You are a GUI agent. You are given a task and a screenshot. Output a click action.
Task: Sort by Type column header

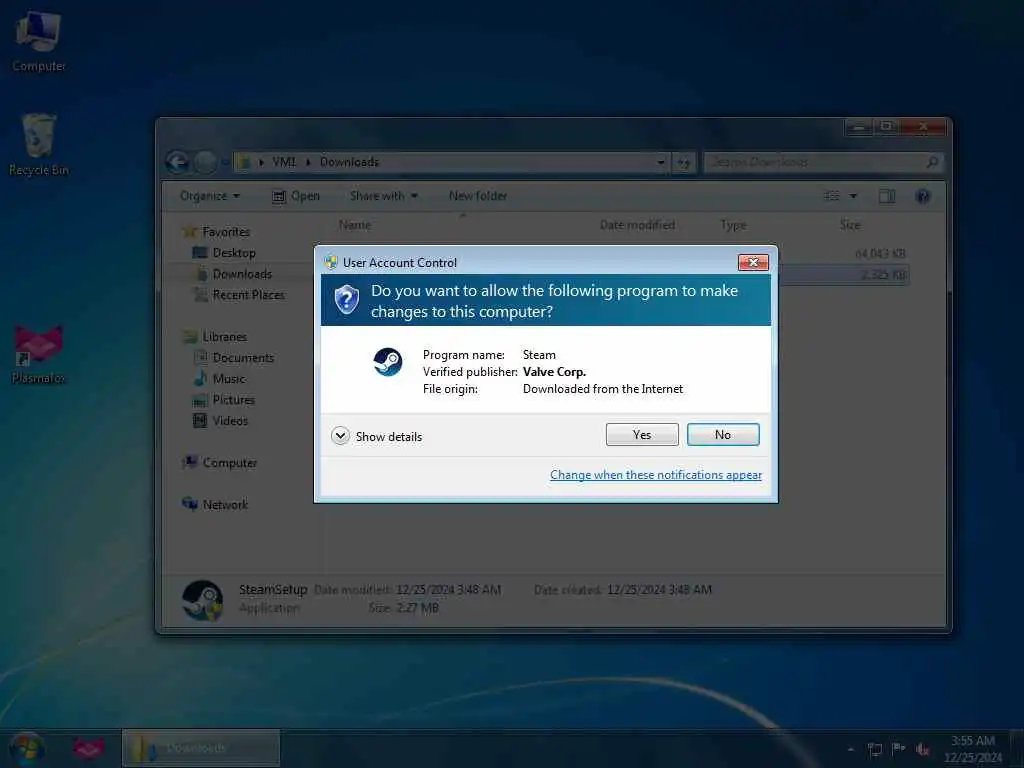tap(733, 225)
